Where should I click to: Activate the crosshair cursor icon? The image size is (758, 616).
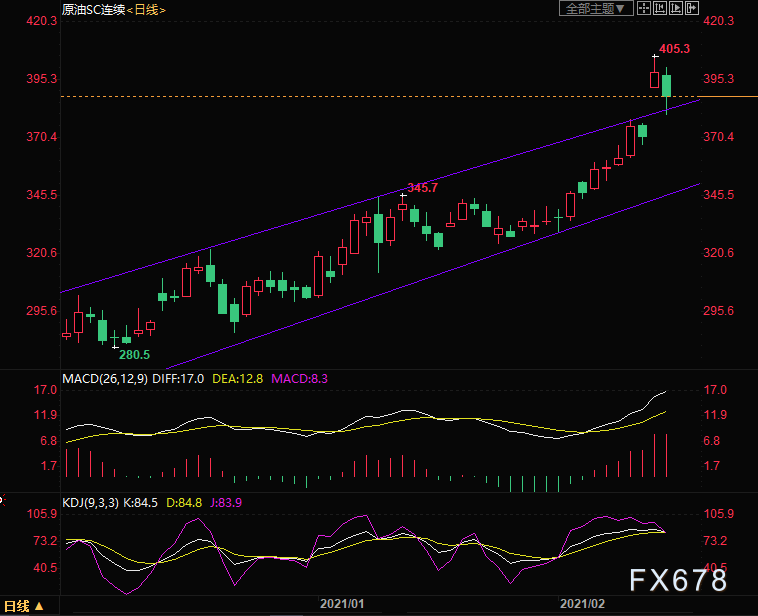tap(644, 8)
